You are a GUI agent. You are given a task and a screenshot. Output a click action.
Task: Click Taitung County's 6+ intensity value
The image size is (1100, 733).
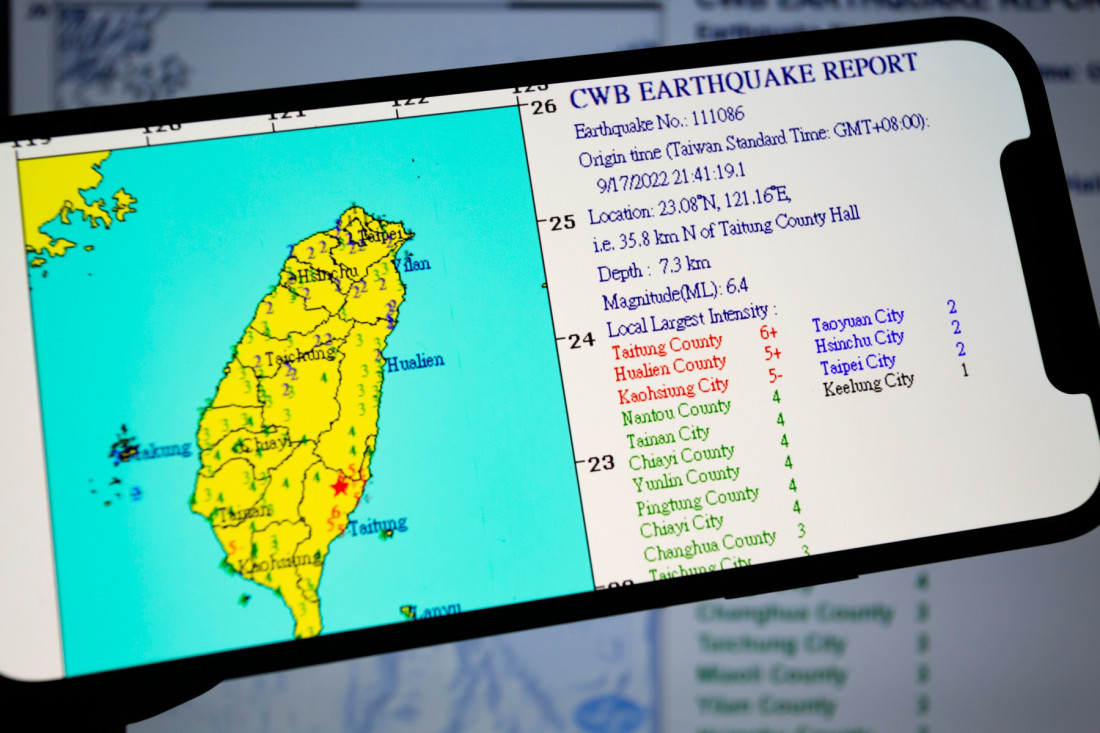coord(769,332)
